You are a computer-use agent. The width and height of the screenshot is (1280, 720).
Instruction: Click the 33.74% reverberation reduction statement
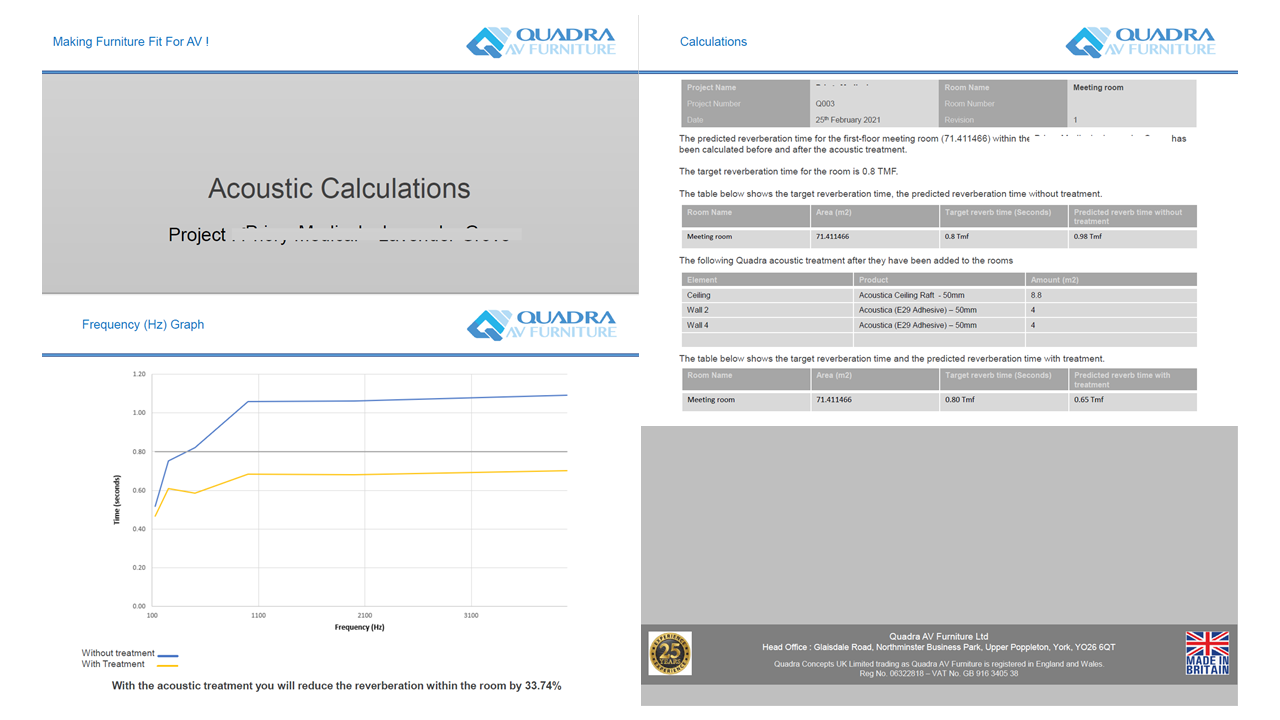coord(336,686)
